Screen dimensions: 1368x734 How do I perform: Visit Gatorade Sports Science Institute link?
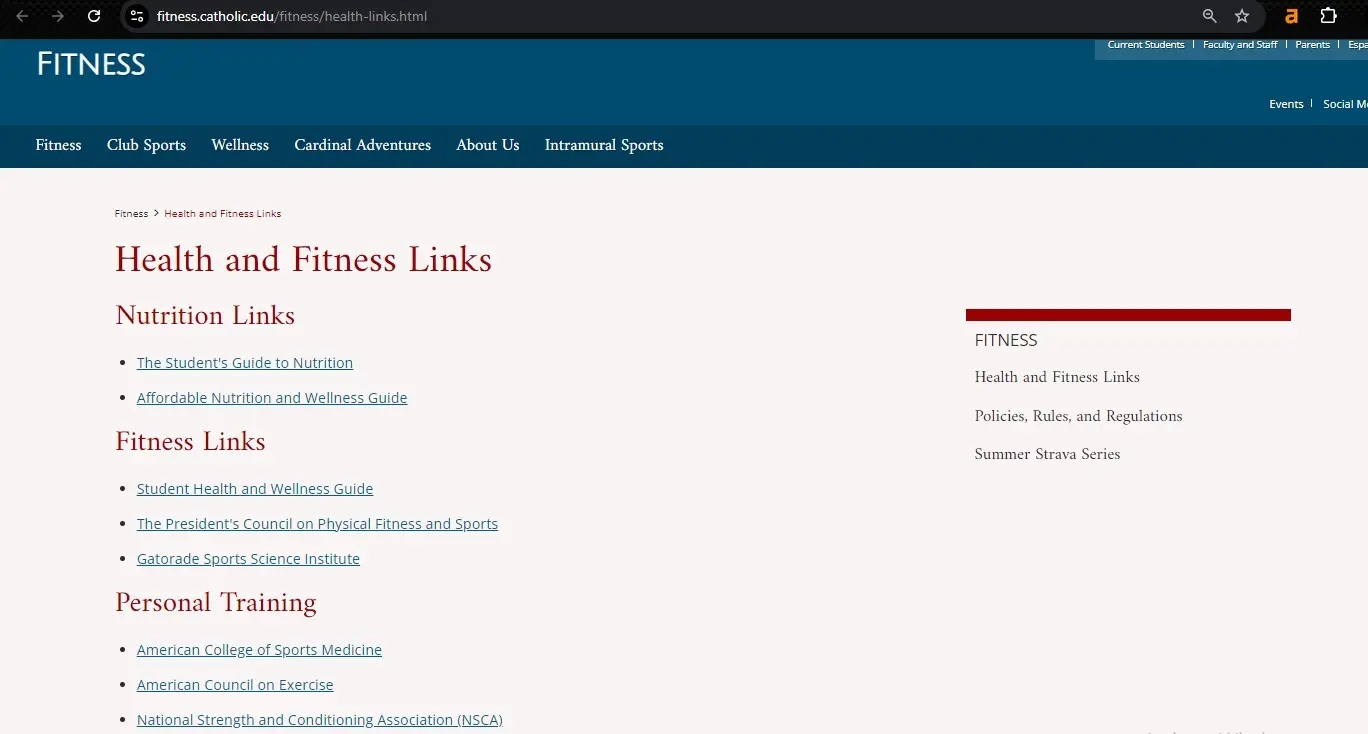(248, 559)
